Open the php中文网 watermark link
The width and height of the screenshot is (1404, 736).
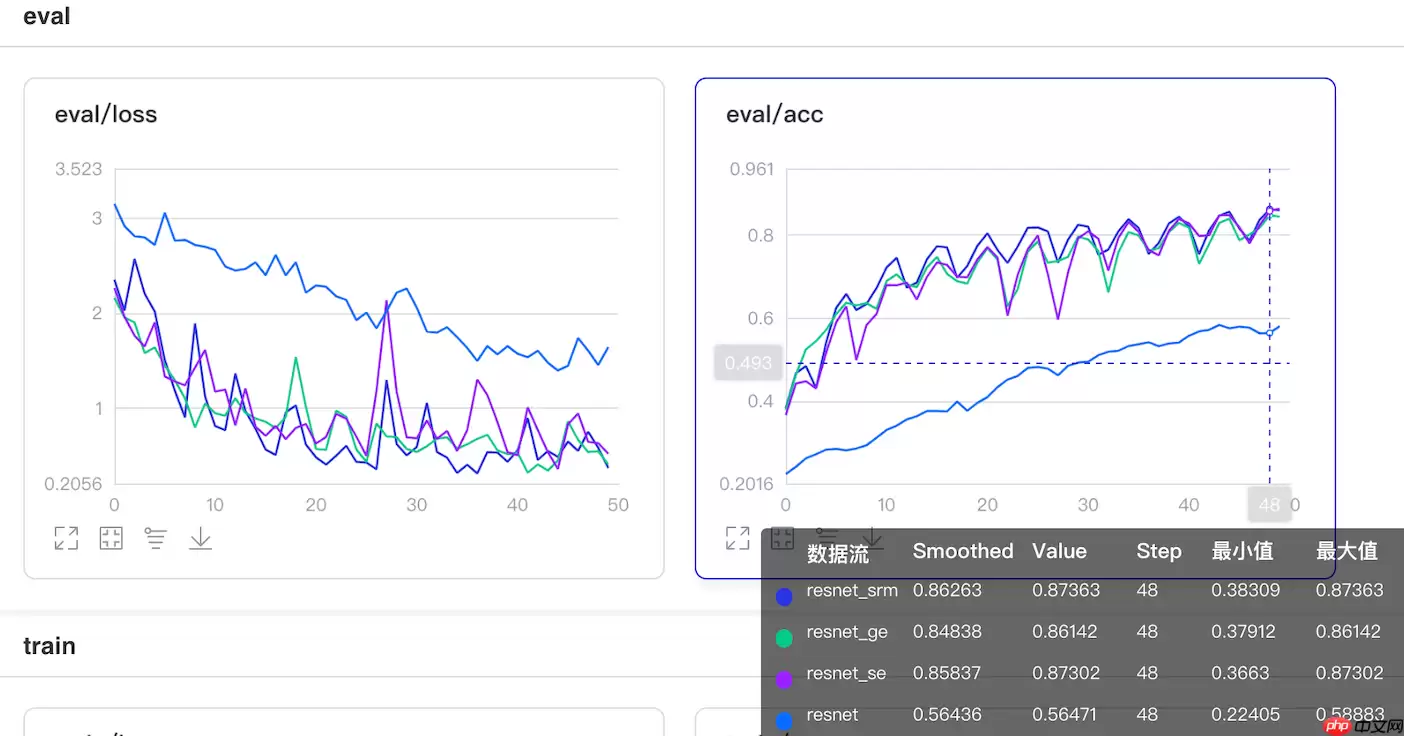click(1361, 725)
